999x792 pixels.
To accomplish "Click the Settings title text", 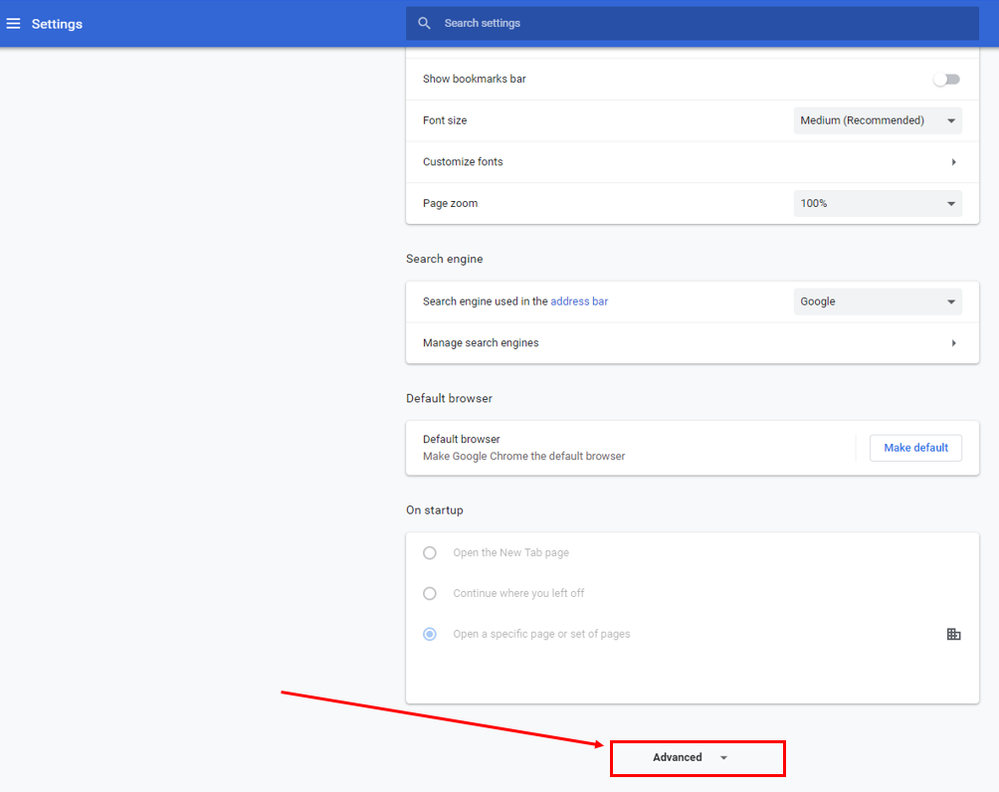I will click(57, 23).
